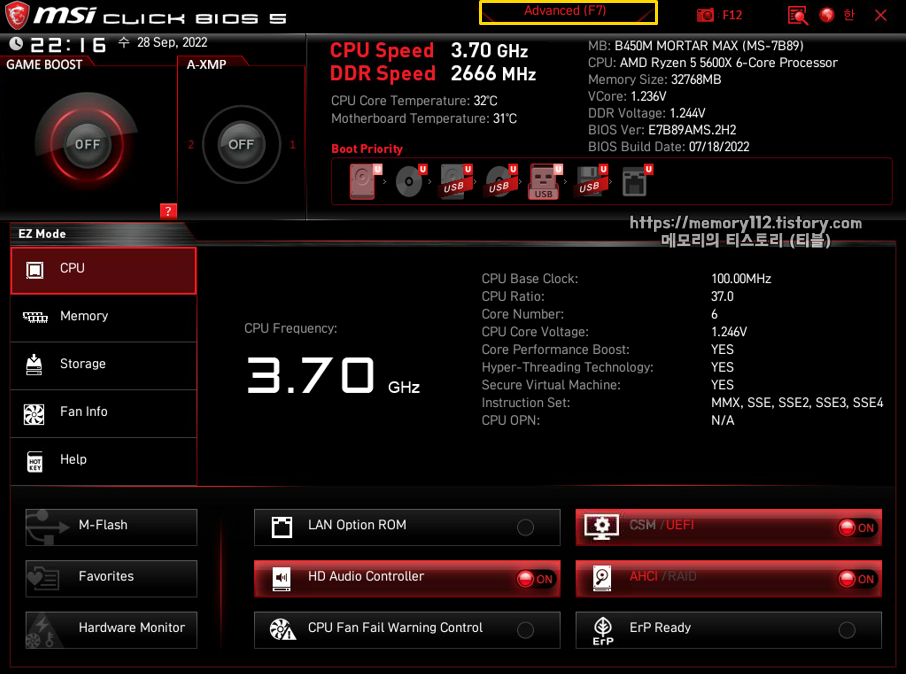Select the hard disk boot device icon
The image size is (906, 674).
(x=365, y=182)
